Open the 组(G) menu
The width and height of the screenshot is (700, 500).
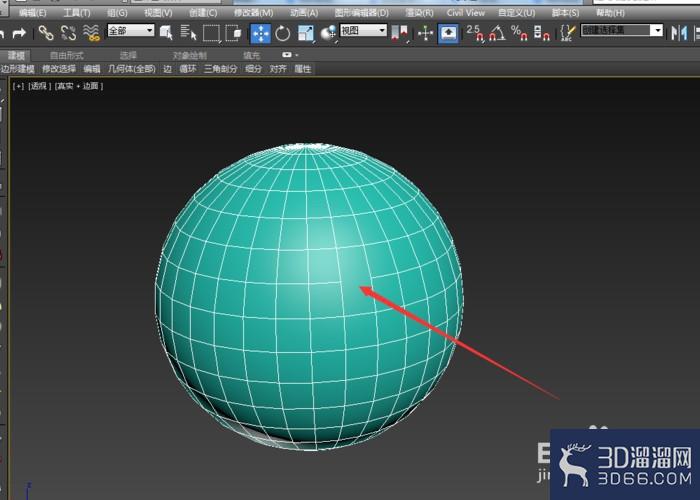click(x=117, y=13)
